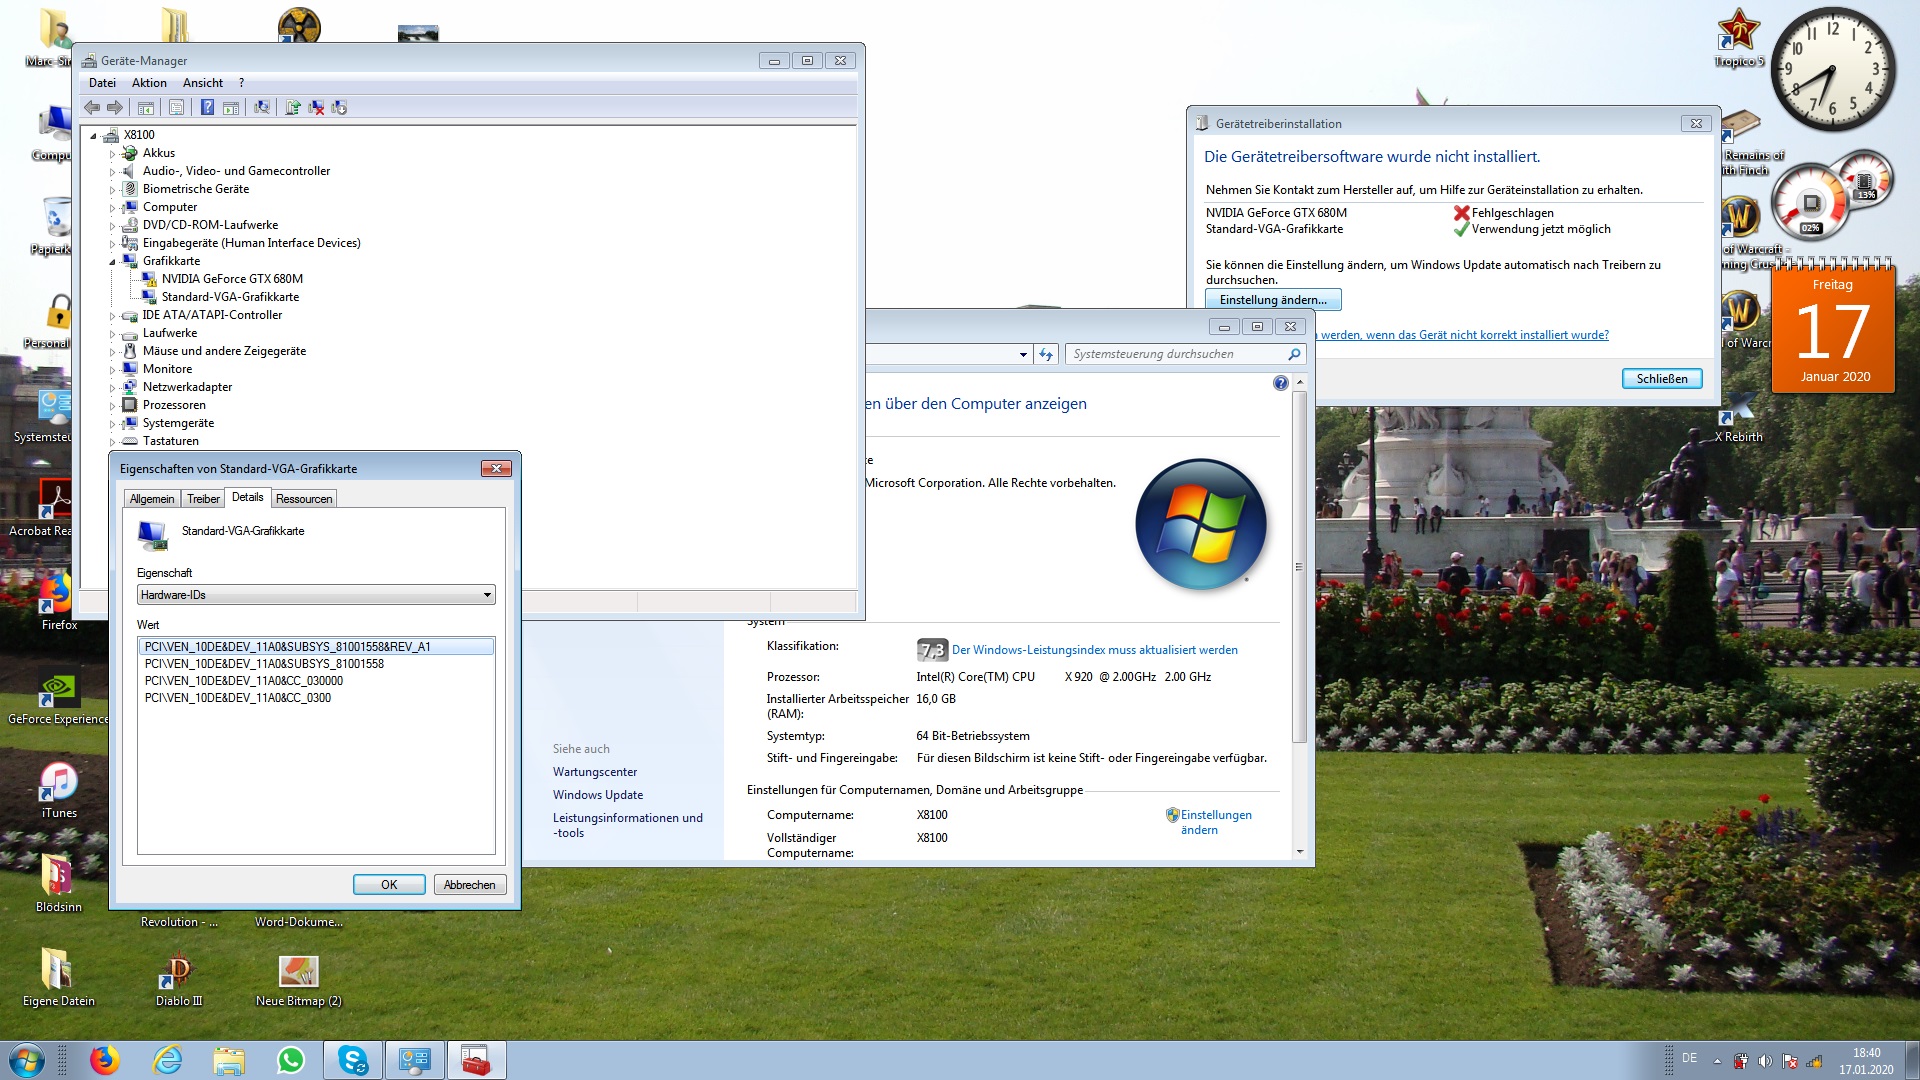1920x1080 pixels.
Task: Open the Windows Update link
Action: tap(597, 795)
